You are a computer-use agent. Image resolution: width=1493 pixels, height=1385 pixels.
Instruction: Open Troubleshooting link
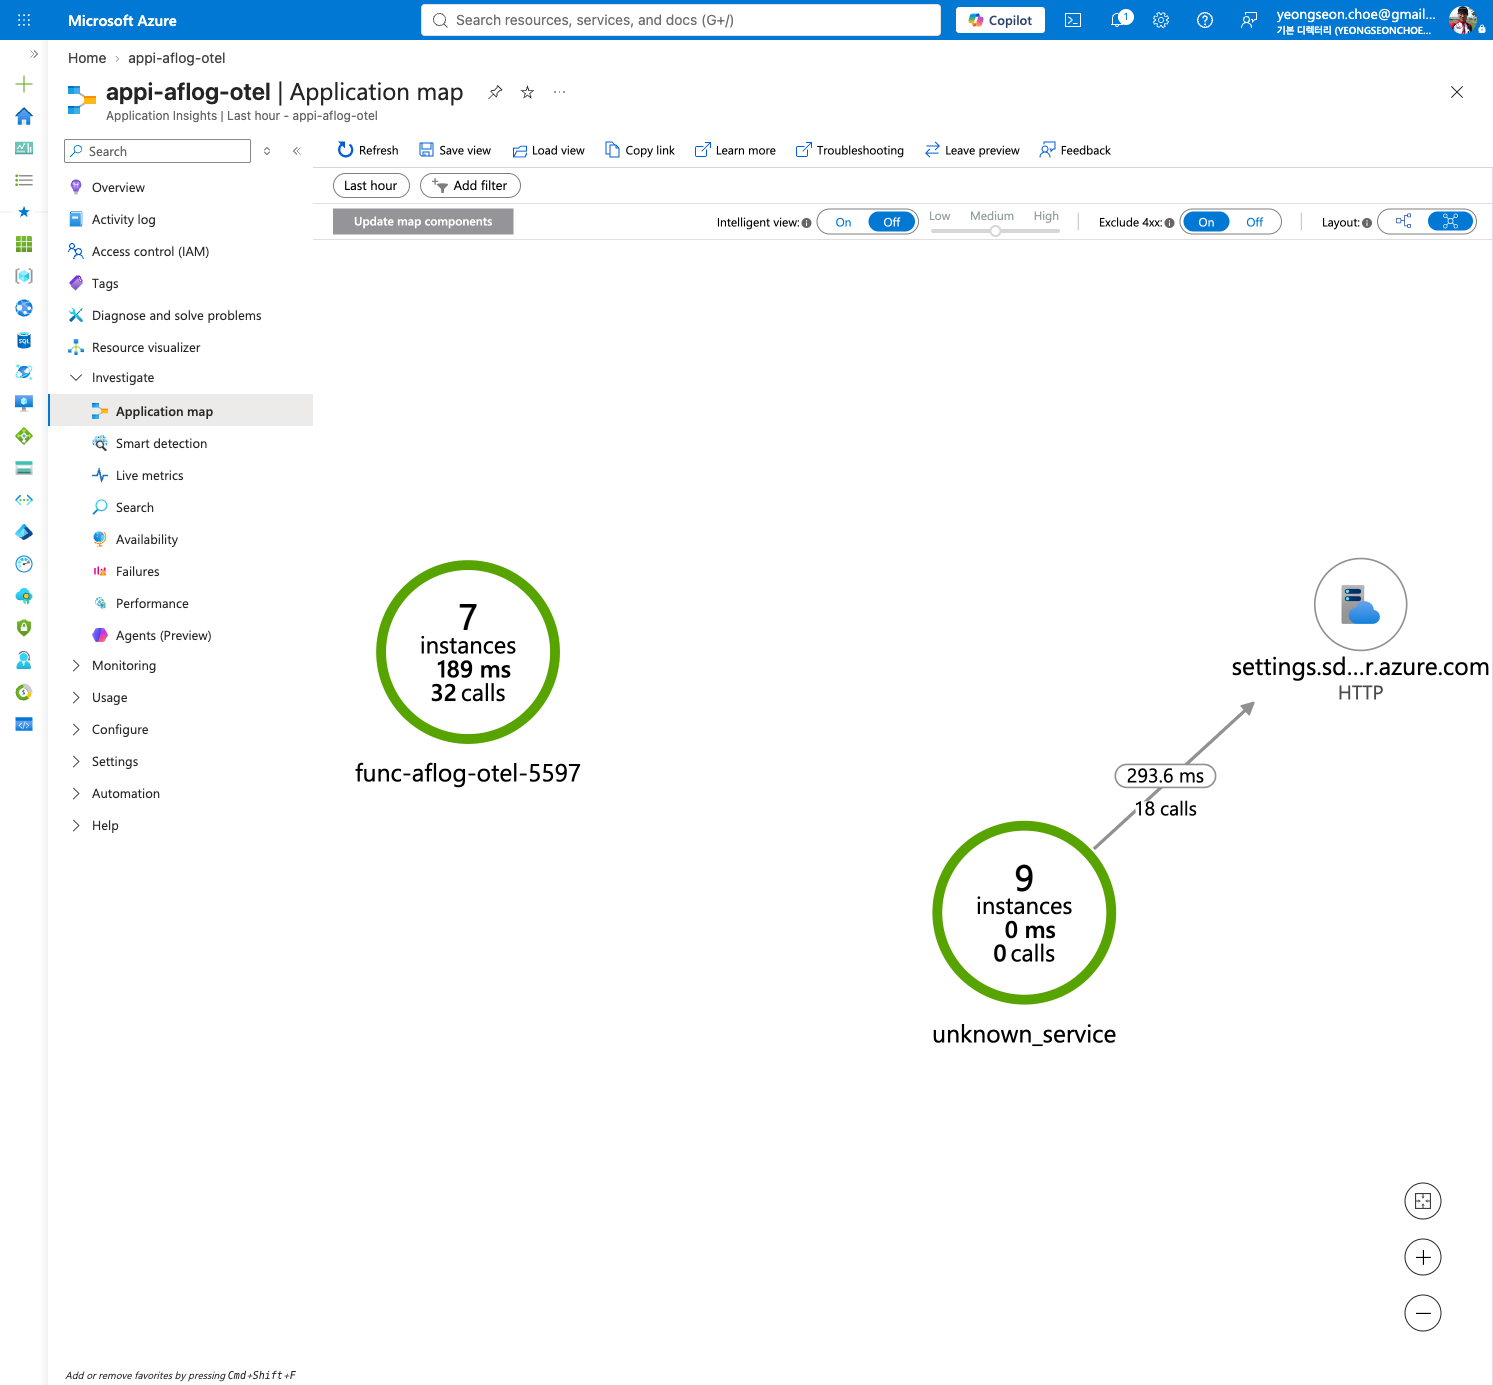(850, 150)
